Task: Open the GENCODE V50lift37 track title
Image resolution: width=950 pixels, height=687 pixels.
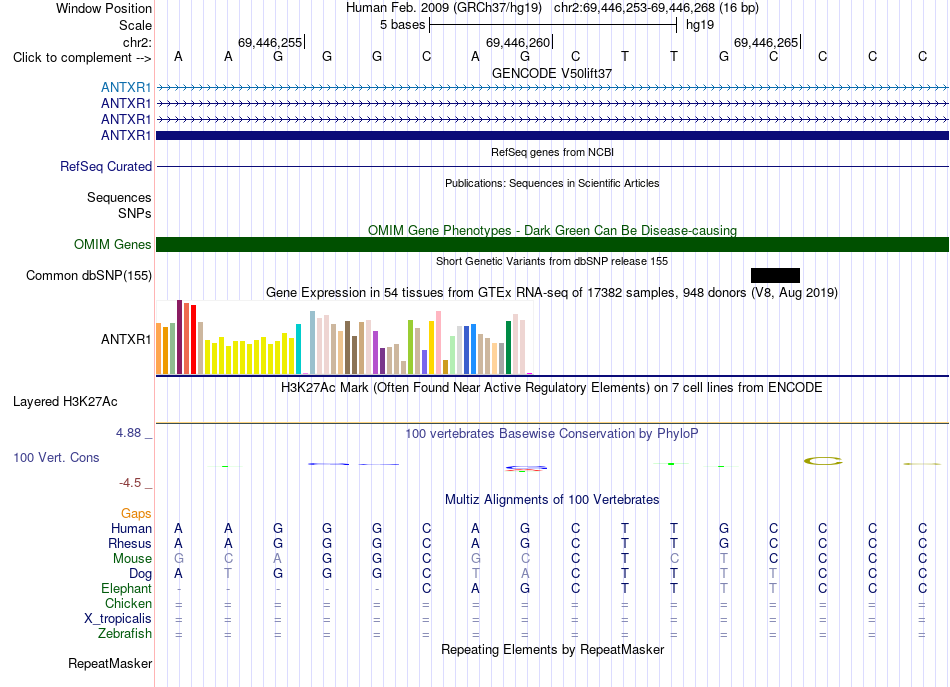Action: [552, 73]
